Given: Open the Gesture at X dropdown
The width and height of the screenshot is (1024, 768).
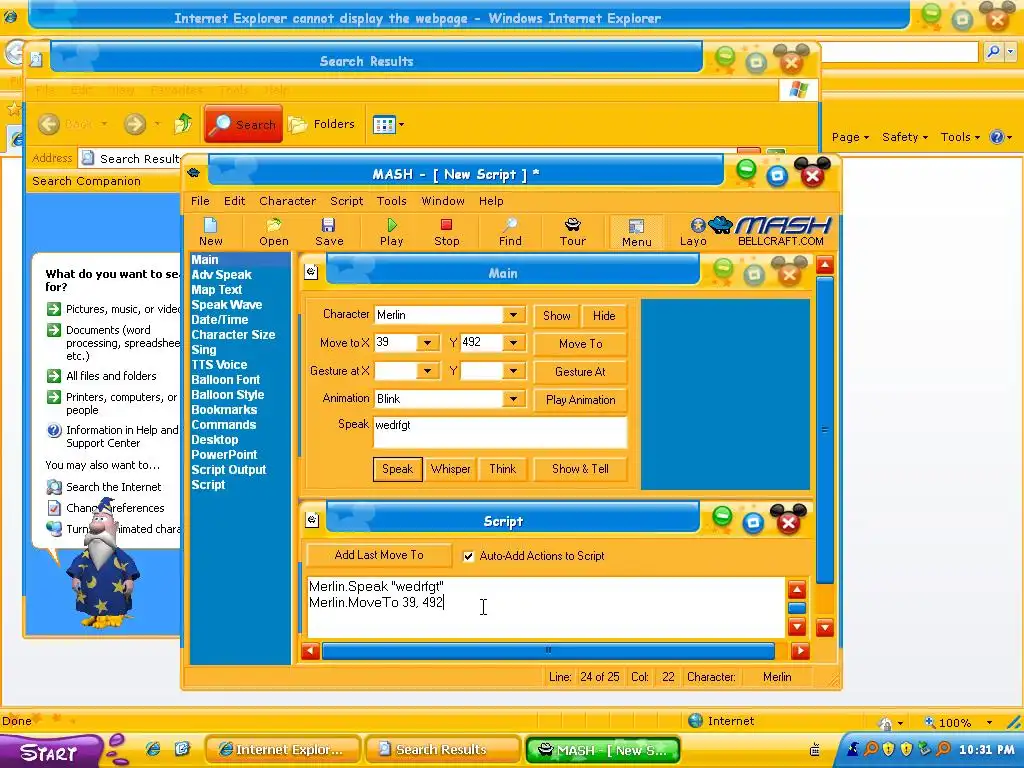Looking at the screenshot, I should pyautogui.click(x=427, y=371).
